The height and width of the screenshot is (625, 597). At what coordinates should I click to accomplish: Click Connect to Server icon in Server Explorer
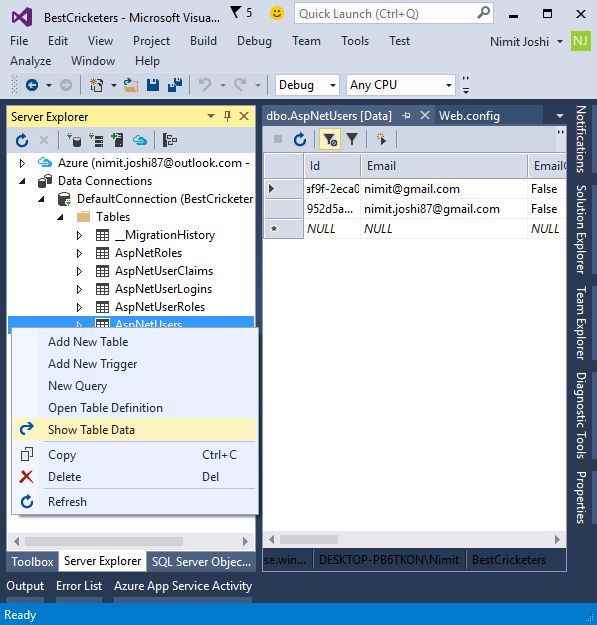tap(96, 140)
